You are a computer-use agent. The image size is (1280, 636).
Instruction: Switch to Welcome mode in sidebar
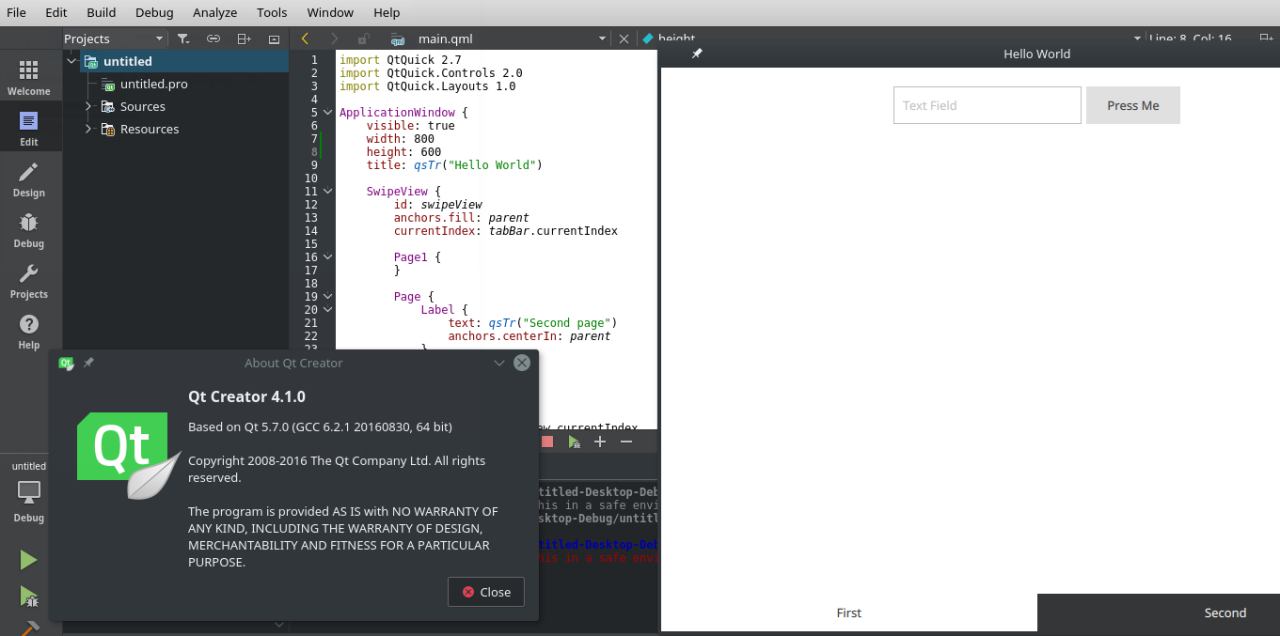pos(29,77)
